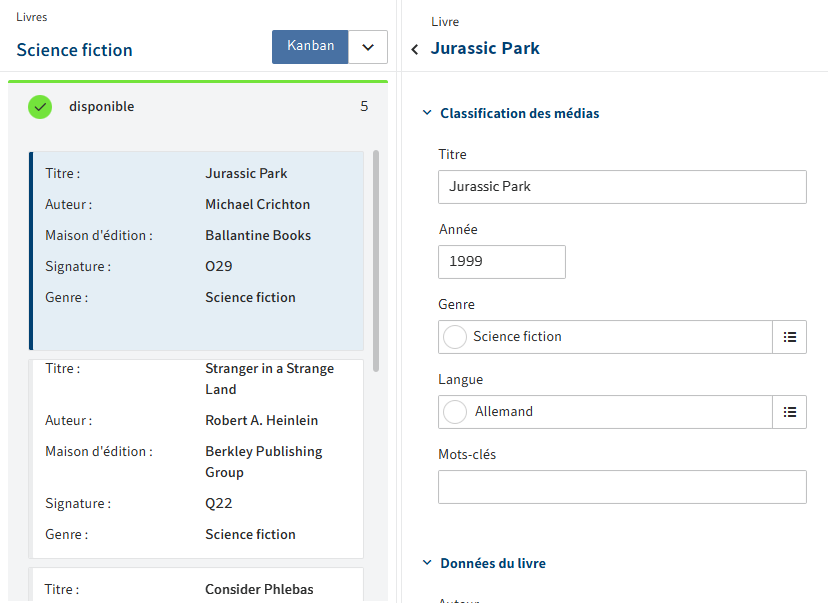Click the back arrow beside Jurassic Park

[x=415, y=49]
